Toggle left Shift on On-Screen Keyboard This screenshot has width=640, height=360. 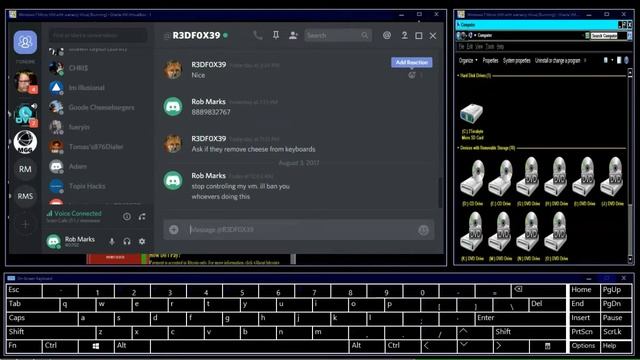[x=51, y=332]
